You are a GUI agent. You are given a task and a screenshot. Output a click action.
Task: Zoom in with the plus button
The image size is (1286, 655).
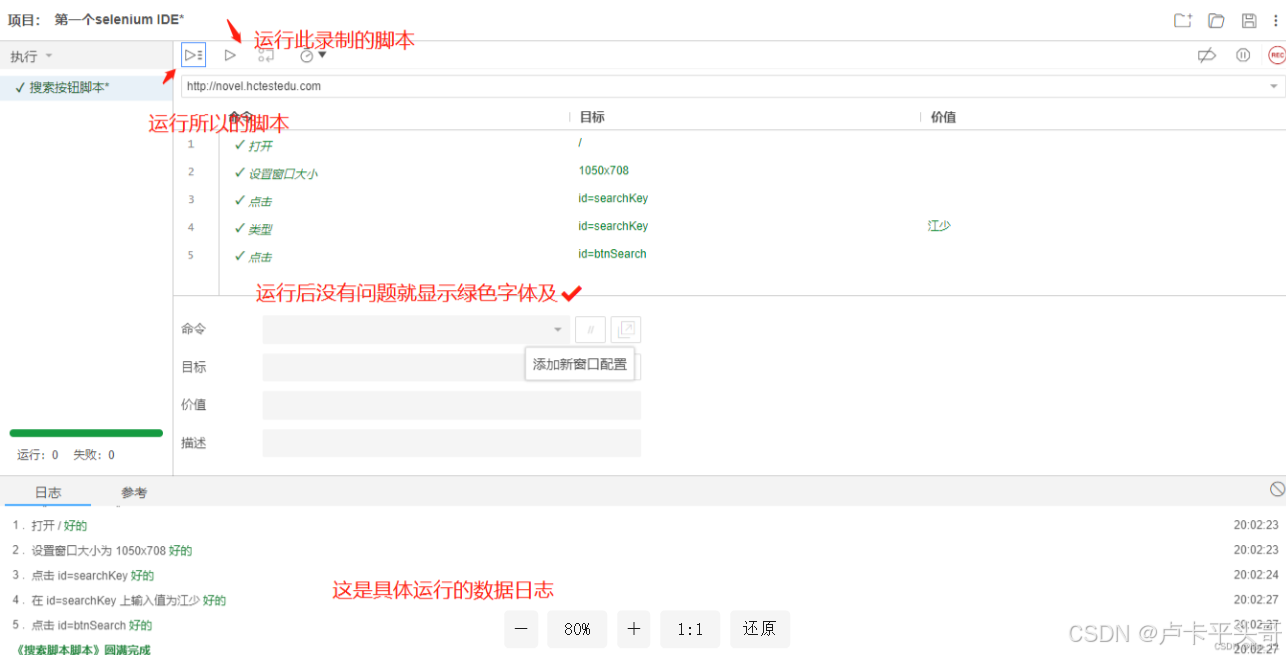[x=633, y=629]
